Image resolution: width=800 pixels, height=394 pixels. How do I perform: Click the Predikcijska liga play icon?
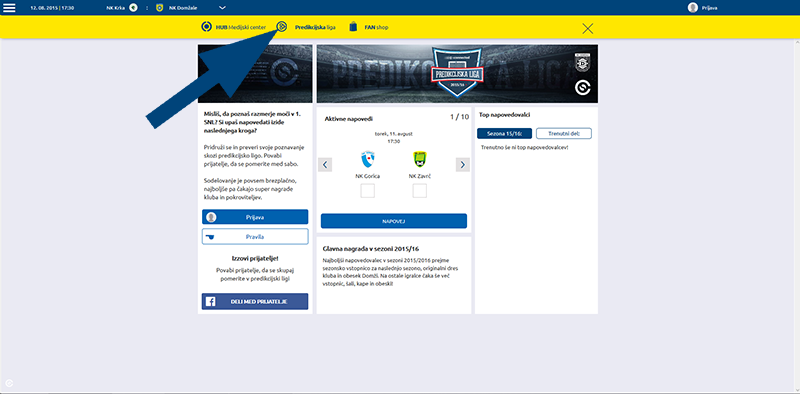[x=282, y=27]
